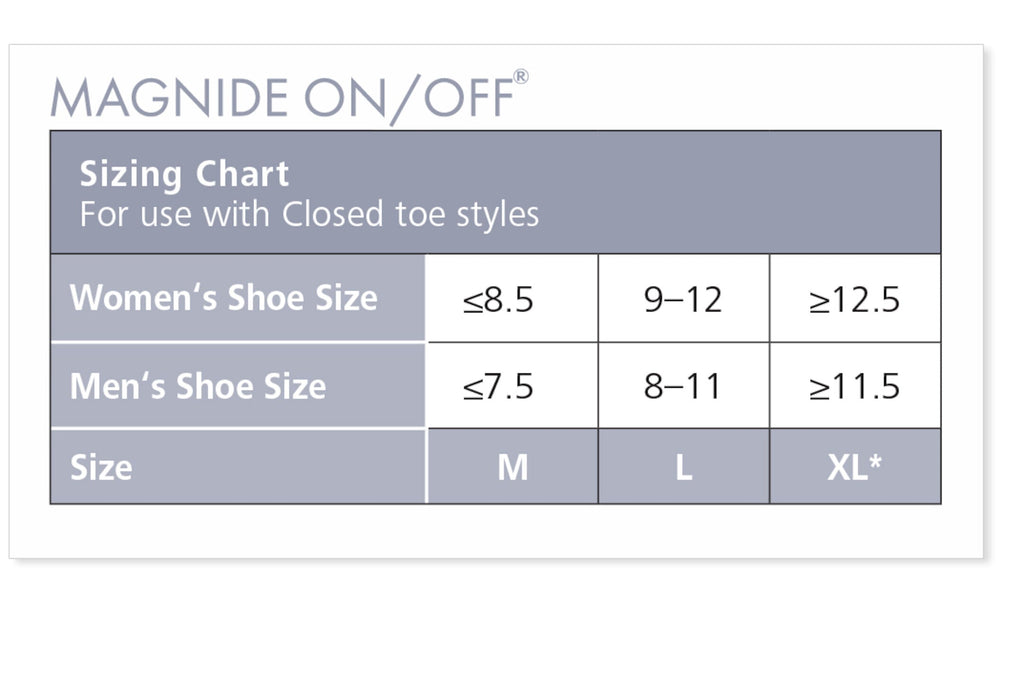Click the 'Closed toe styles' text

(411, 214)
